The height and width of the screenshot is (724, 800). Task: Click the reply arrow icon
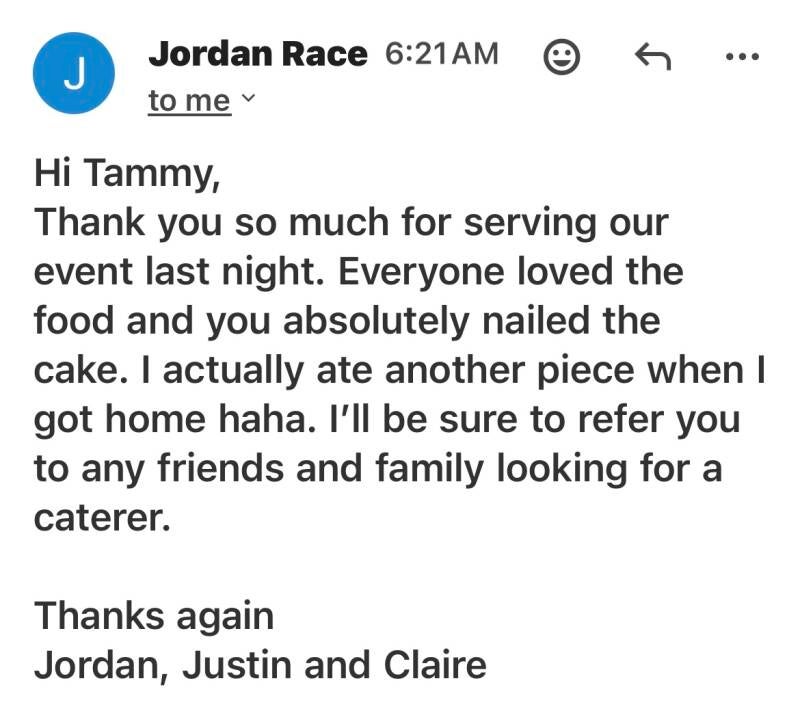tap(653, 57)
